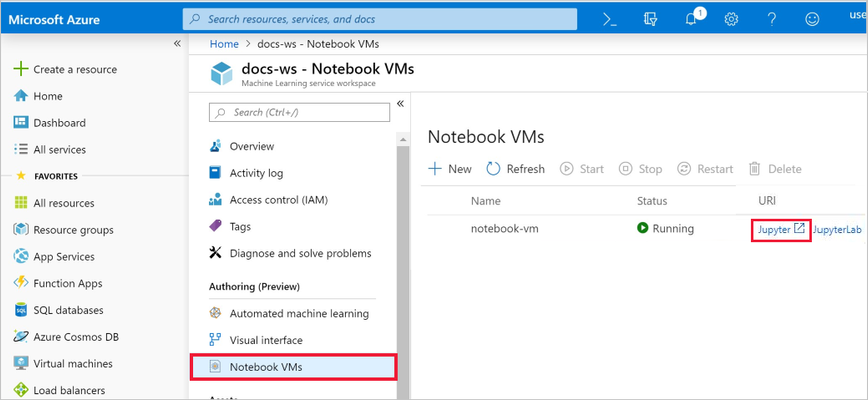Click the Function Apps lightning icon
Image resolution: width=868 pixels, height=400 pixels.
(x=20, y=283)
